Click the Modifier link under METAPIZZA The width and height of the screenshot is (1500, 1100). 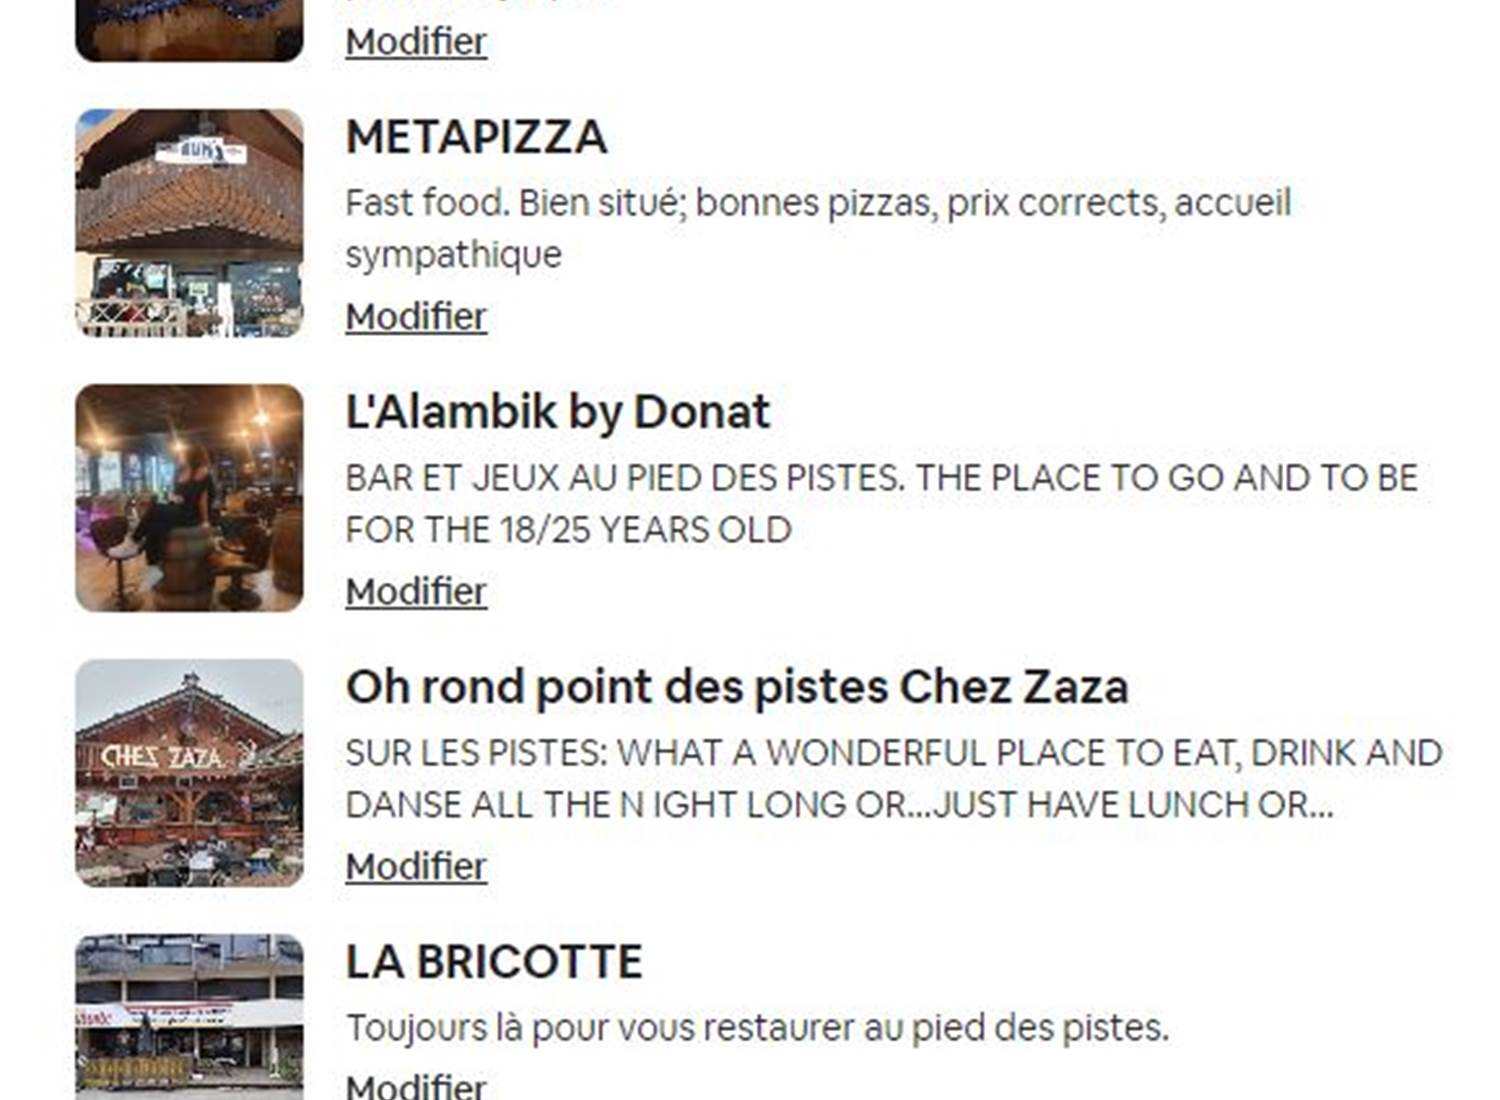point(416,317)
